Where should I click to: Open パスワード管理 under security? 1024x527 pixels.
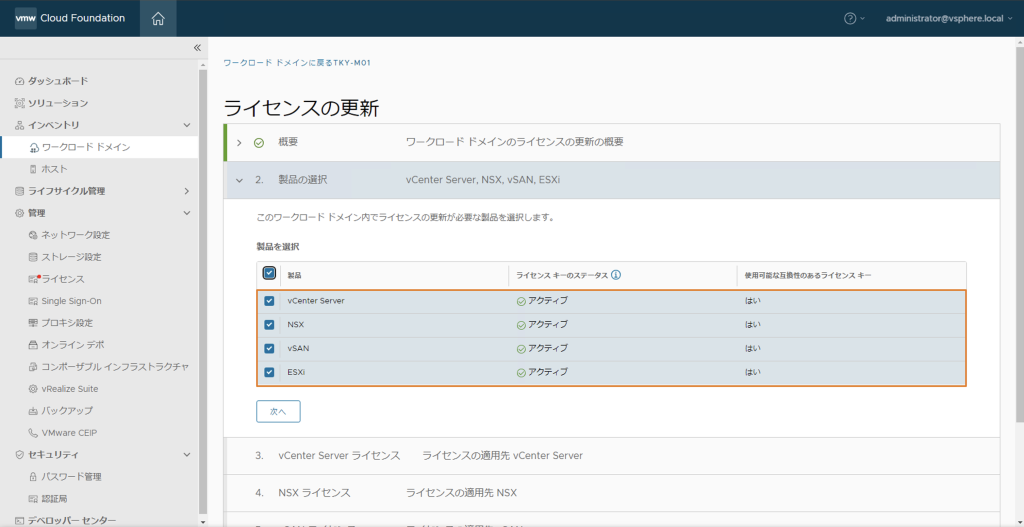(71, 477)
